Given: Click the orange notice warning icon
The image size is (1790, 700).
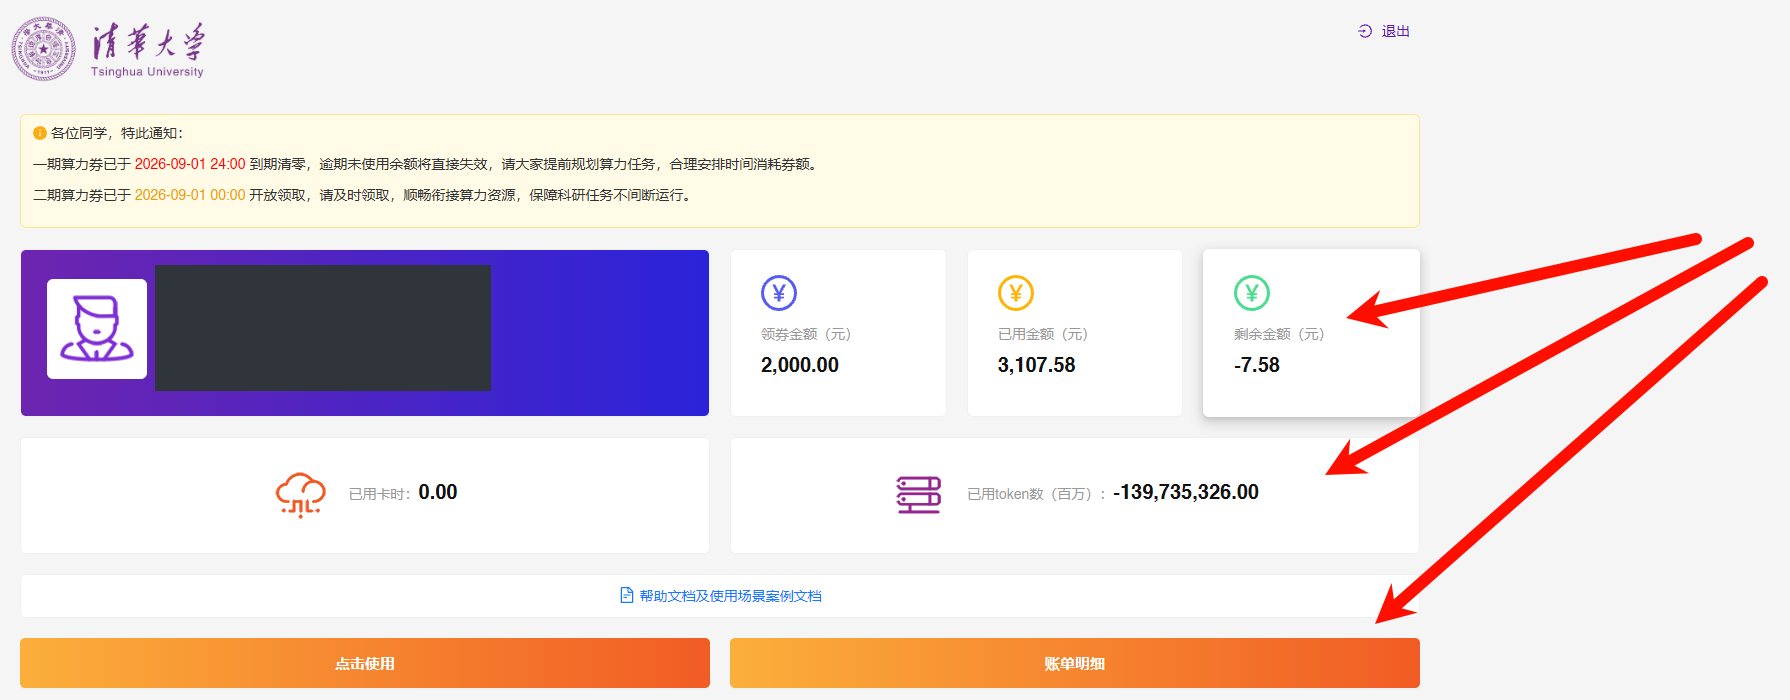Looking at the screenshot, I should point(40,133).
